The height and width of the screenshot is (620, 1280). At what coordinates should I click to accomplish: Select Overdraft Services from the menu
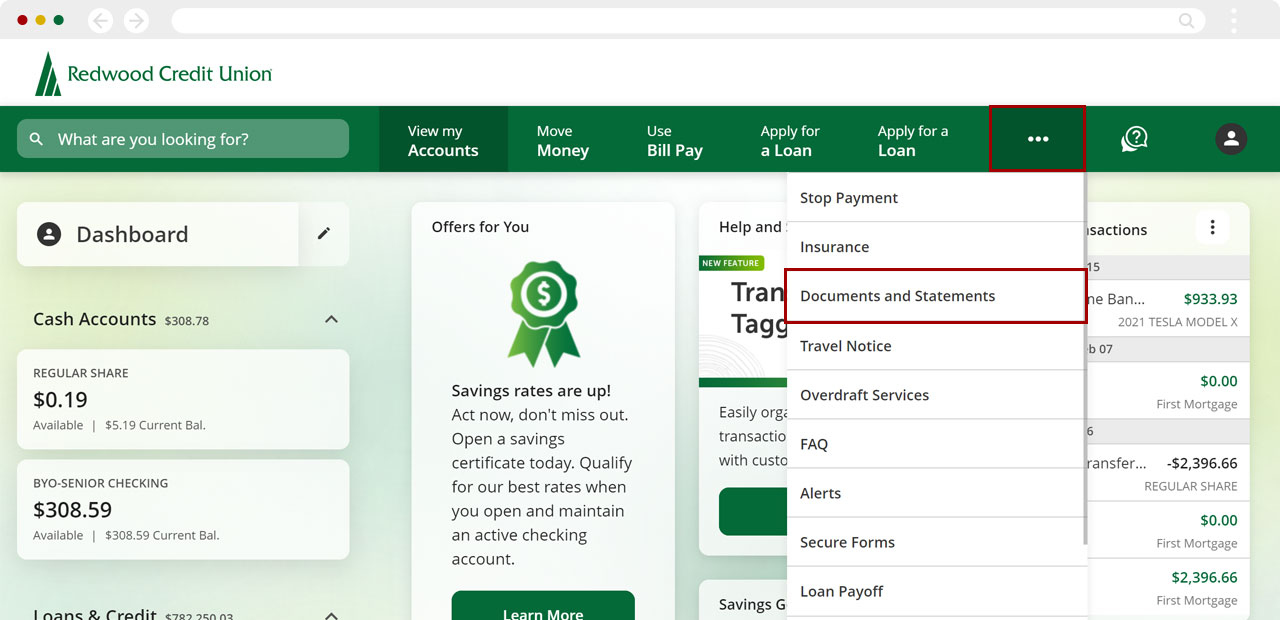point(935,395)
